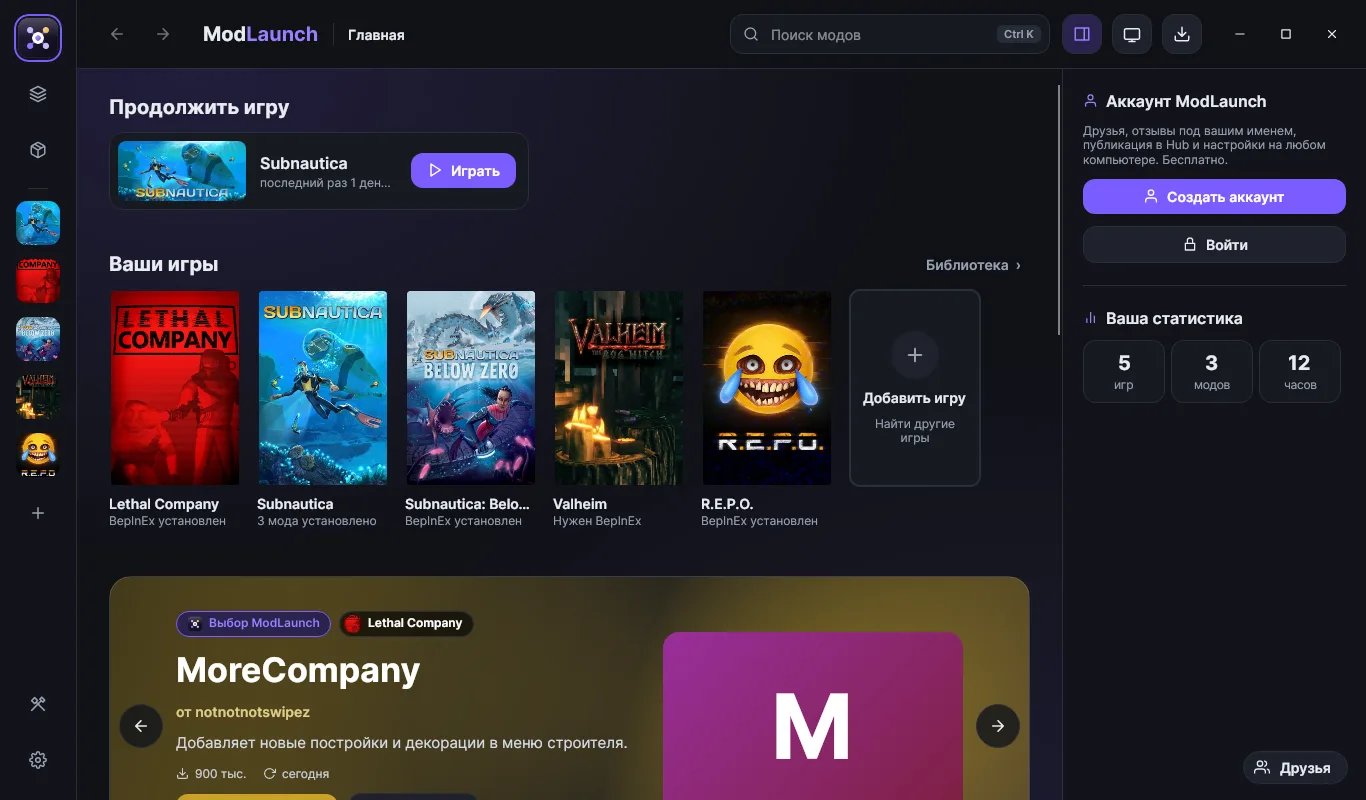Click the 'Создать аккаунт' button
The image size is (1366, 800).
point(1214,197)
